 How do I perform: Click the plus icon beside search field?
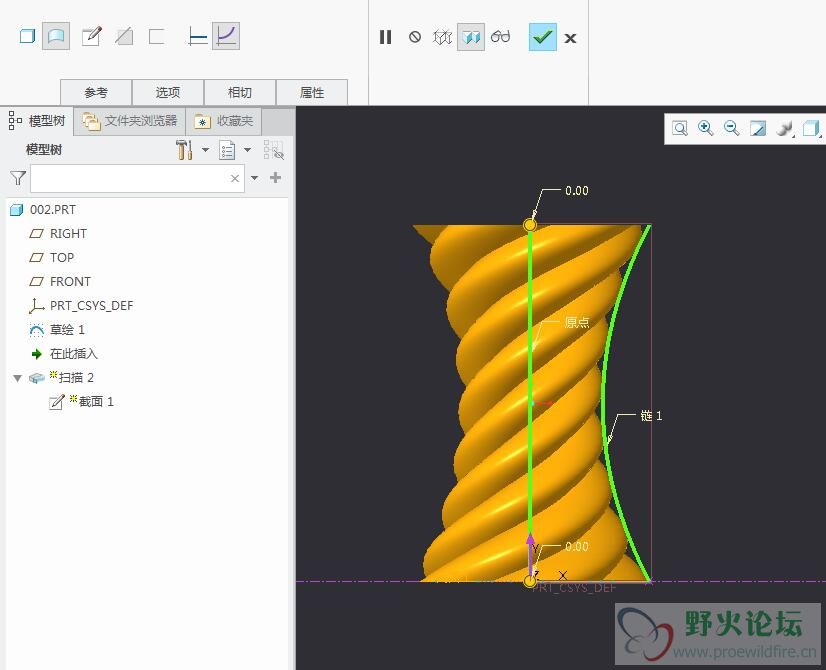click(275, 178)
